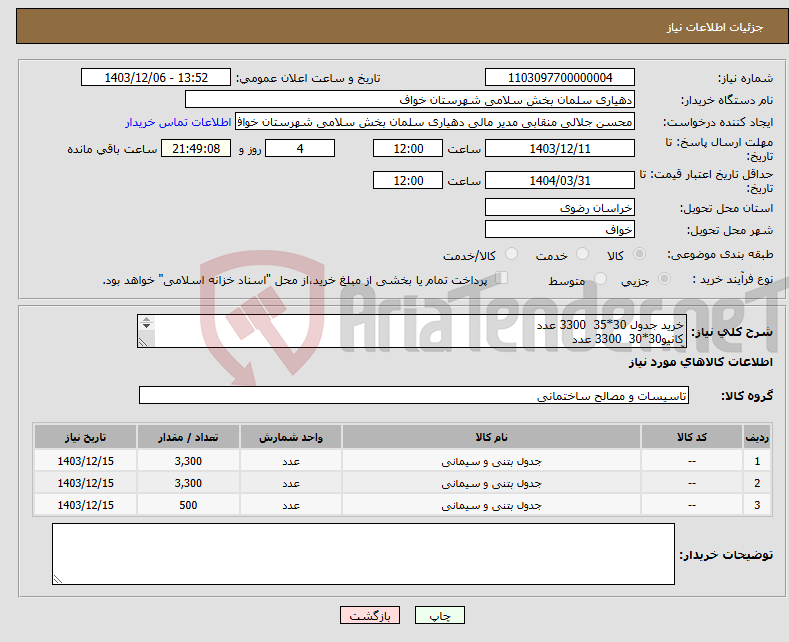Click the quantity 3,300 in row 1
Image resolution: width=789 pixels, height=642 pixels.
pyautogui.click(x=188, y=461)
